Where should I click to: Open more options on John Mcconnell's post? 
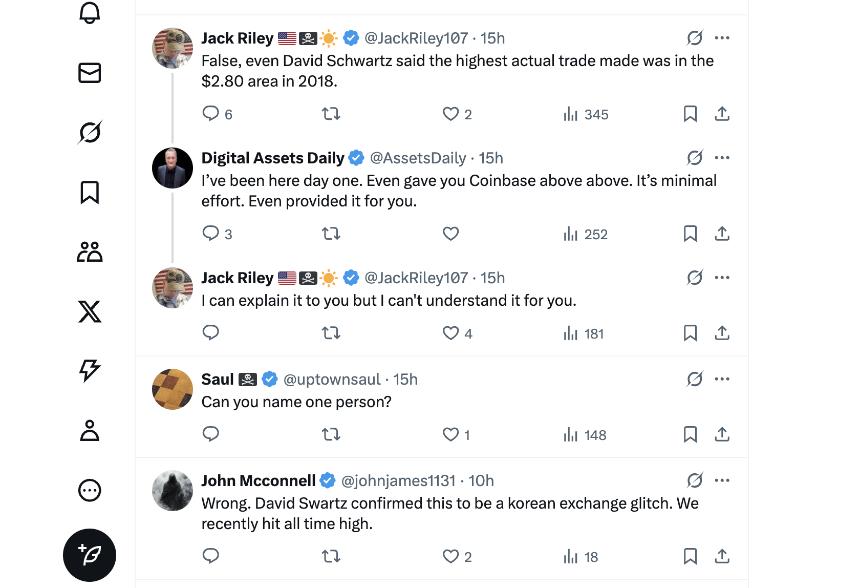point(722,480)
